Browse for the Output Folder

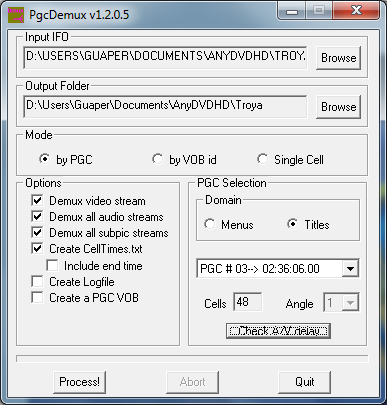coord(338,107)
